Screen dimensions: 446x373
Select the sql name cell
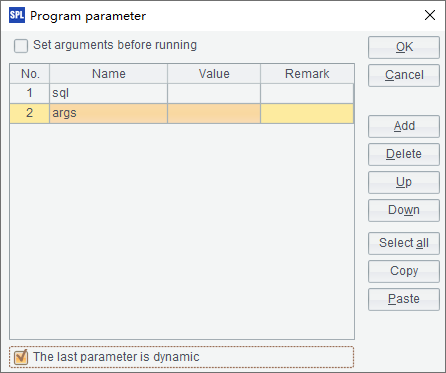108,93
